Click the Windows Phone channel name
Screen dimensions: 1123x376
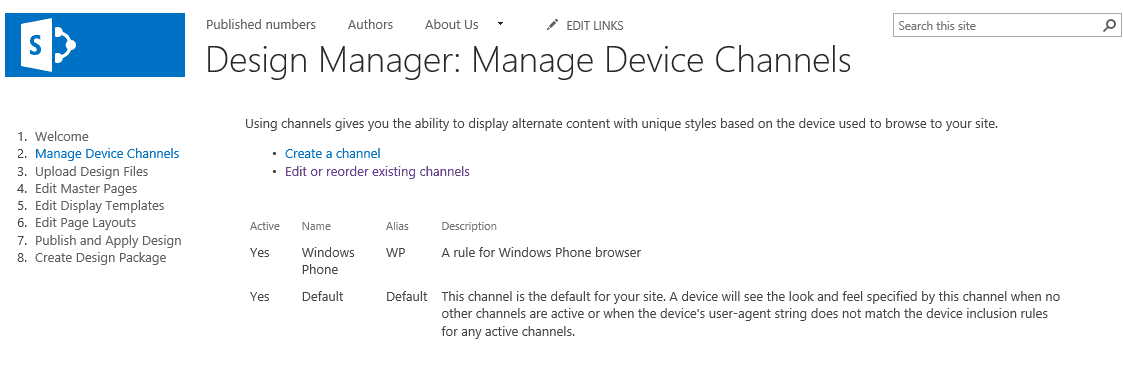pos(328,261)
